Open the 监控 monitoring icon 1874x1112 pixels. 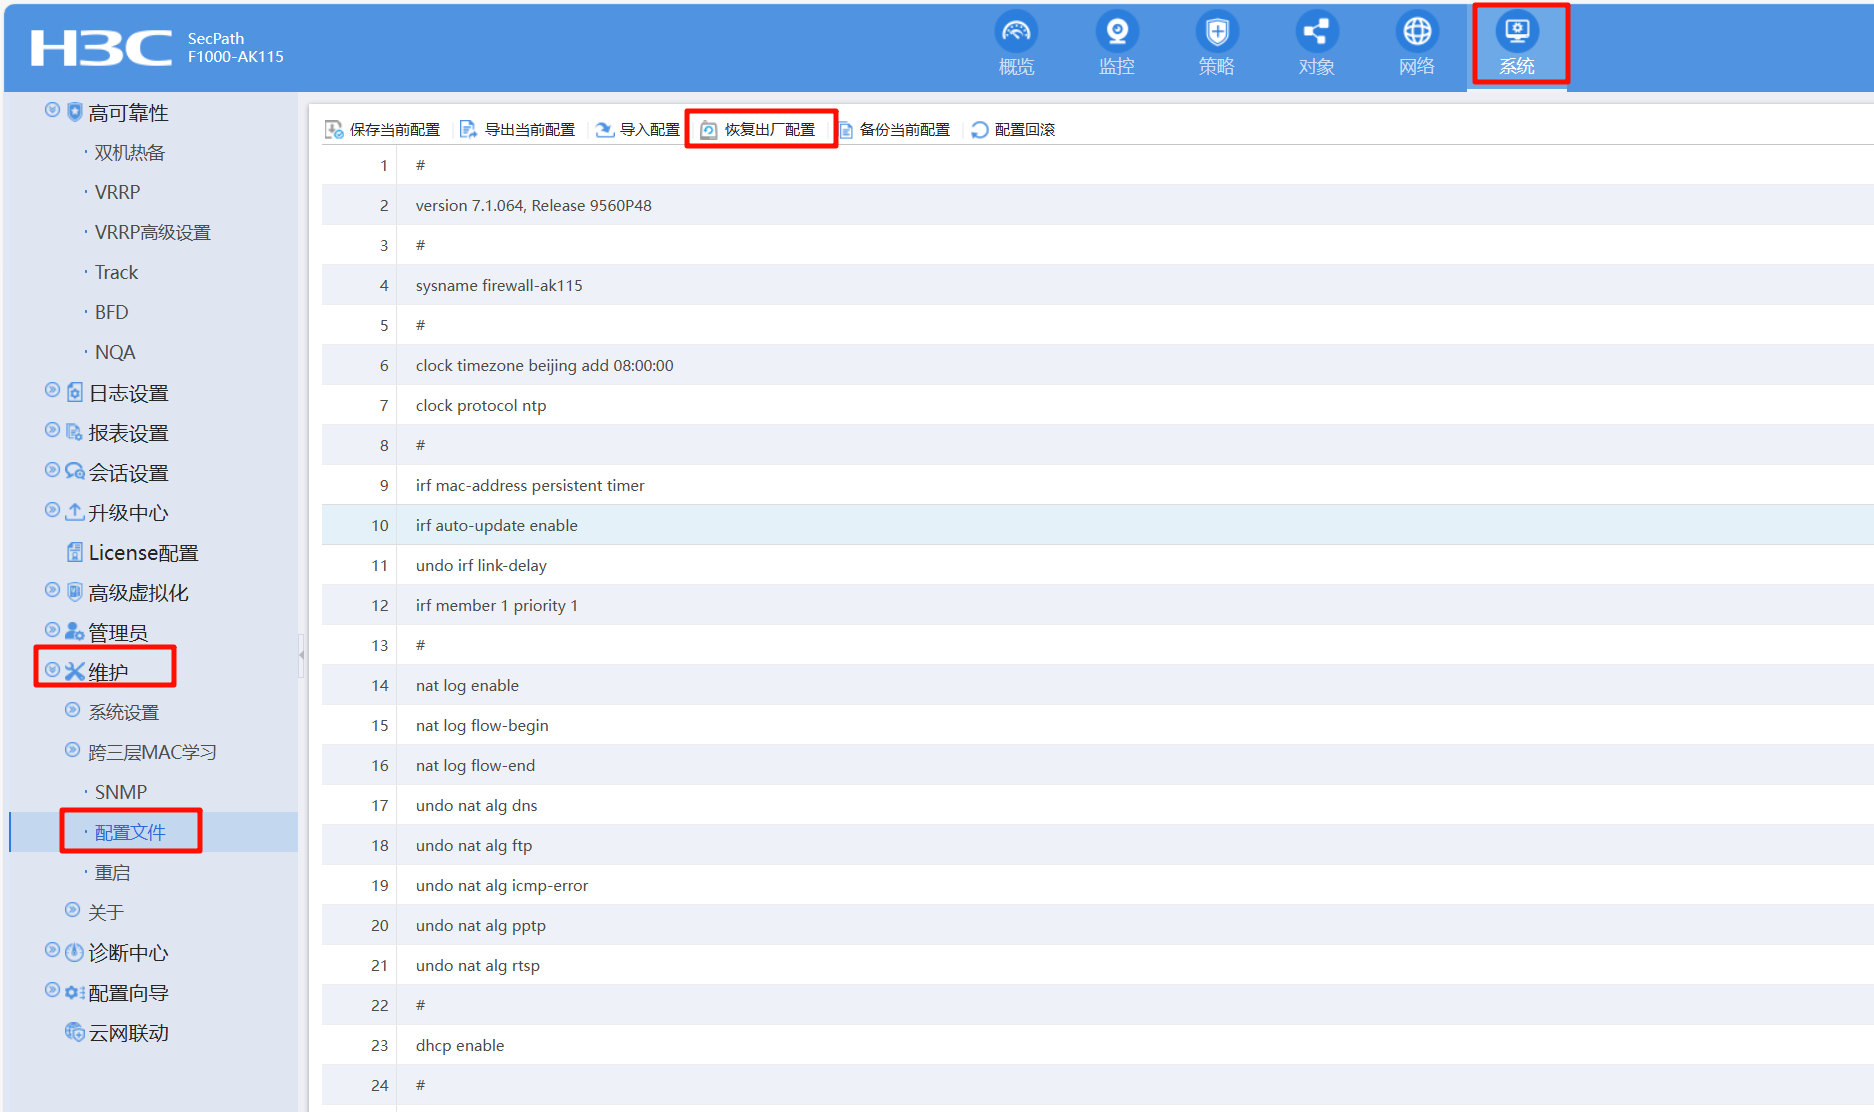(1117, 32)
